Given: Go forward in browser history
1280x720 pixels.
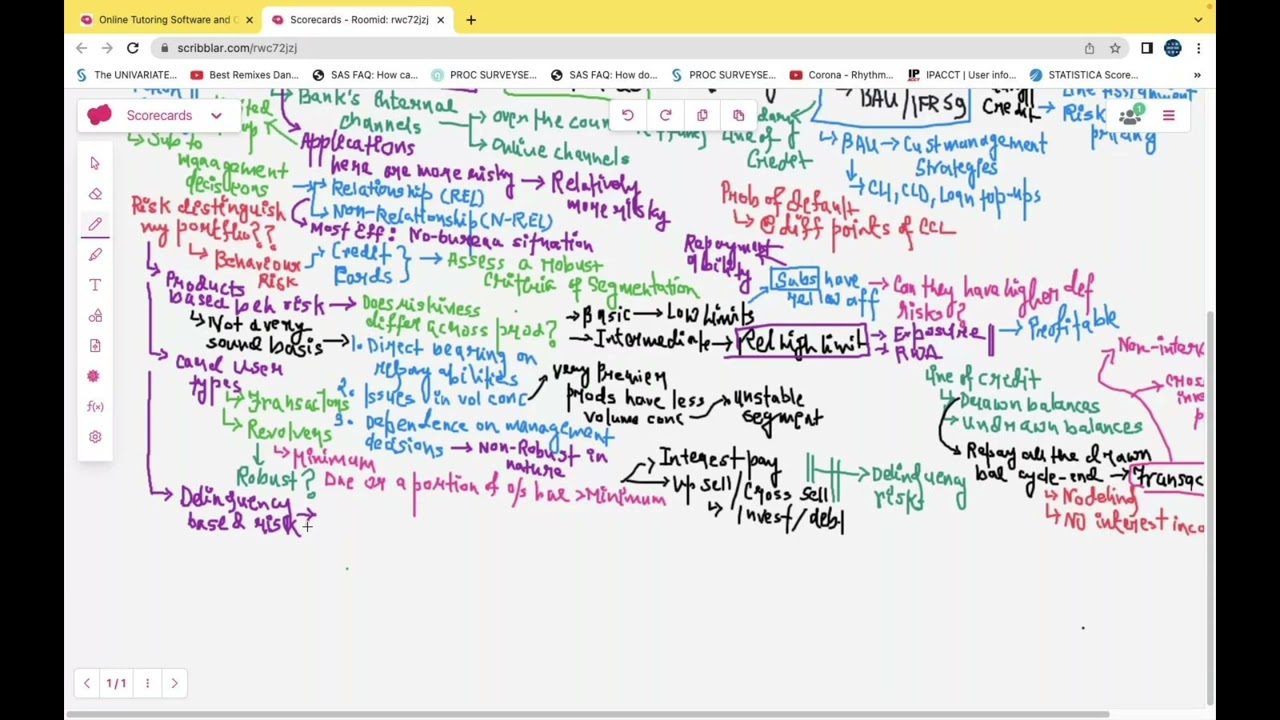Looking at the screenshot, I should point(107,48).
